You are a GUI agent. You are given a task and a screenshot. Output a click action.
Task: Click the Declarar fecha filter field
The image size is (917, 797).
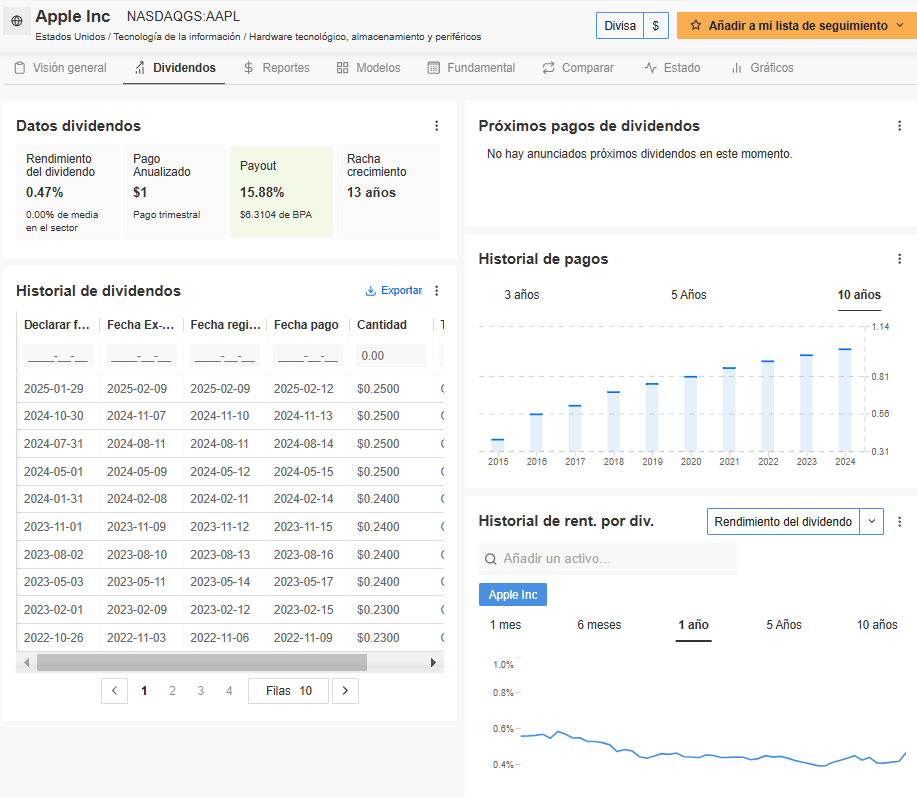pyautogui.click(x=58, y=356)
